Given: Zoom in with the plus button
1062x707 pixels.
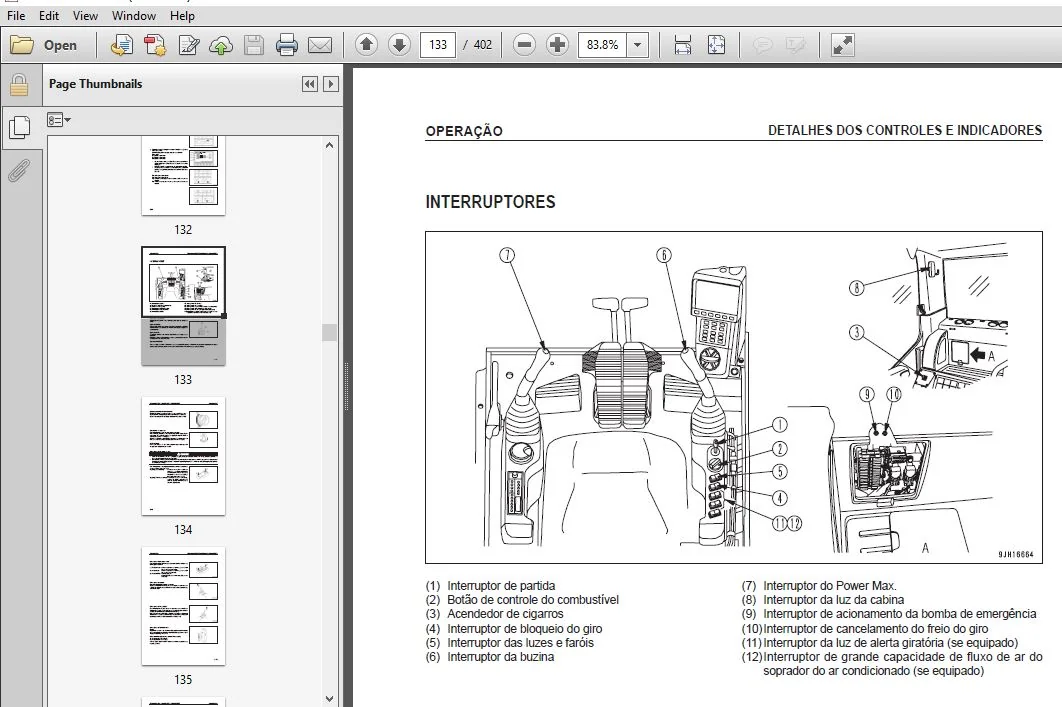Looking at the screenshot, I should (557, 45).
